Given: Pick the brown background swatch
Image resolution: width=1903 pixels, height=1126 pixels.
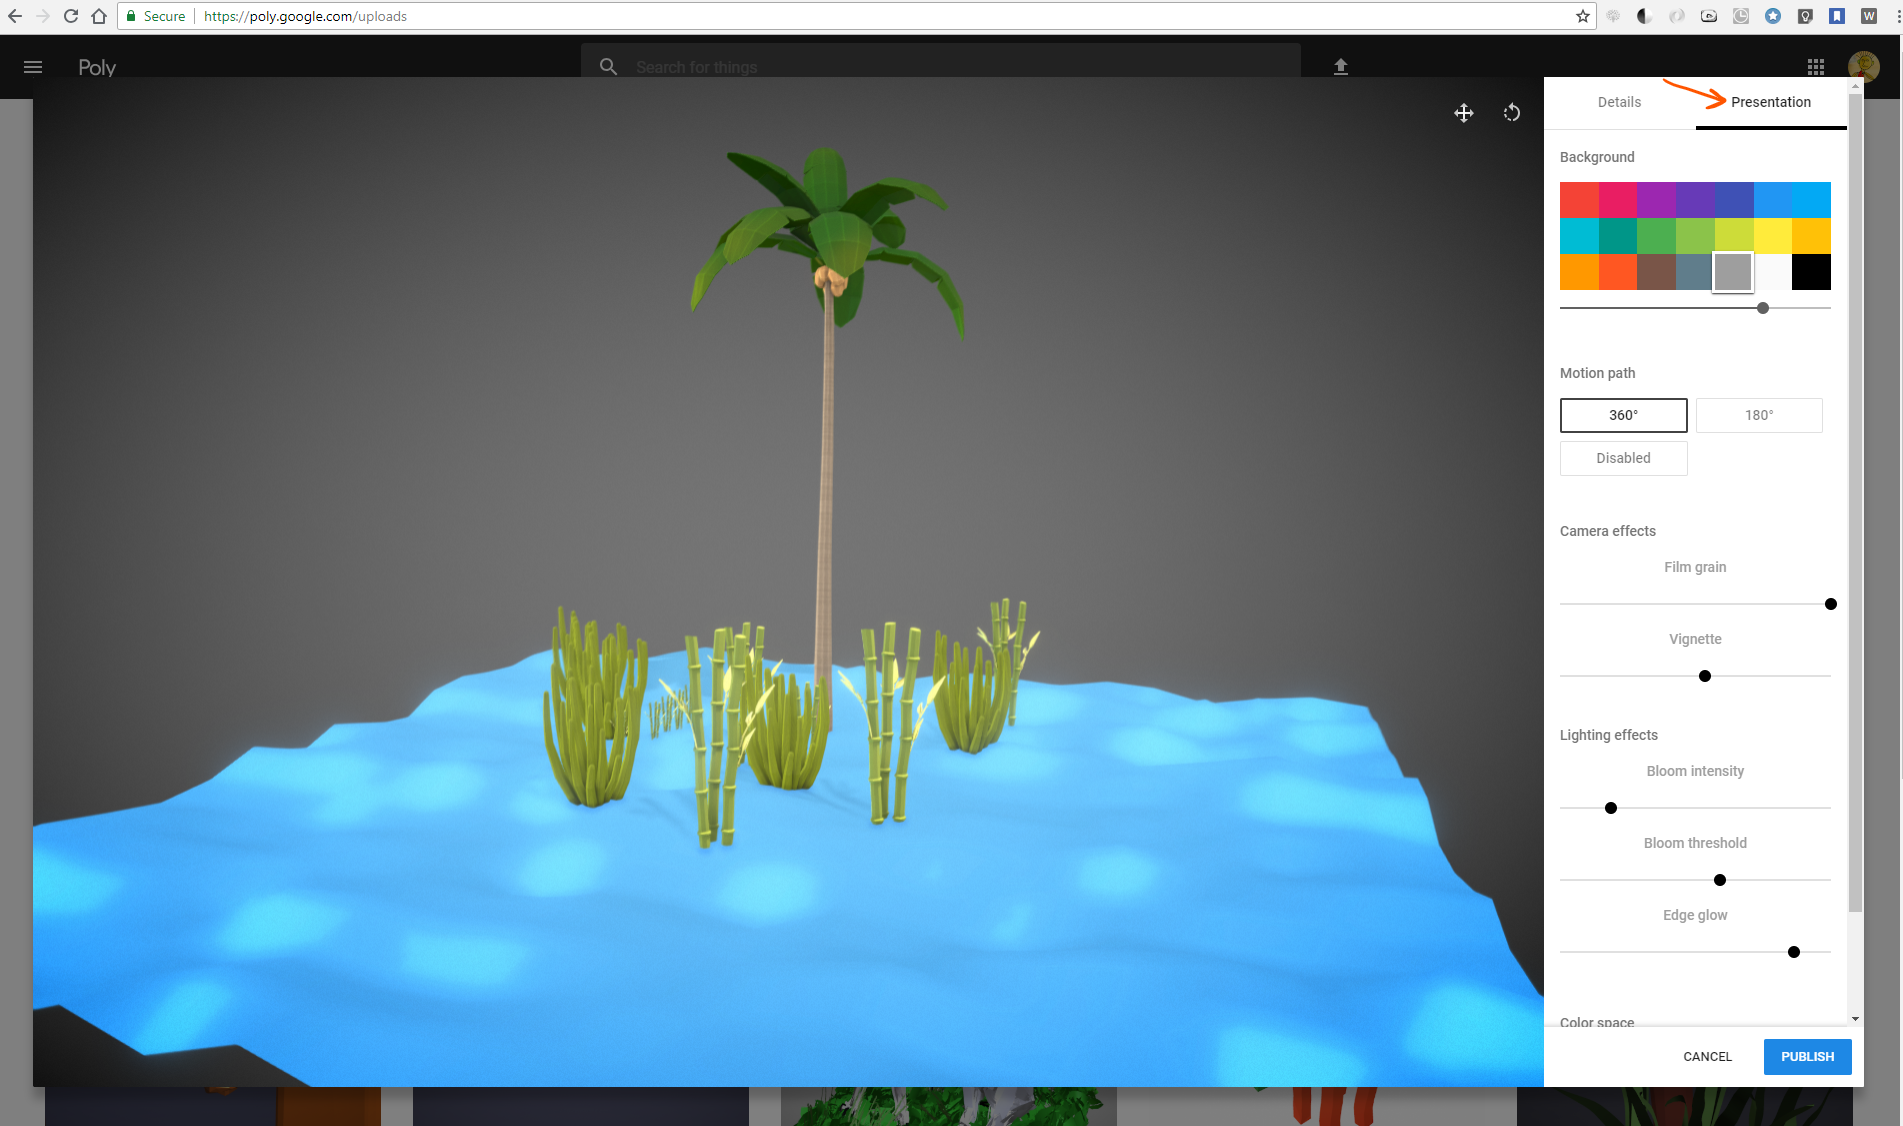Looking at the screenshot, I should 1656,272.
